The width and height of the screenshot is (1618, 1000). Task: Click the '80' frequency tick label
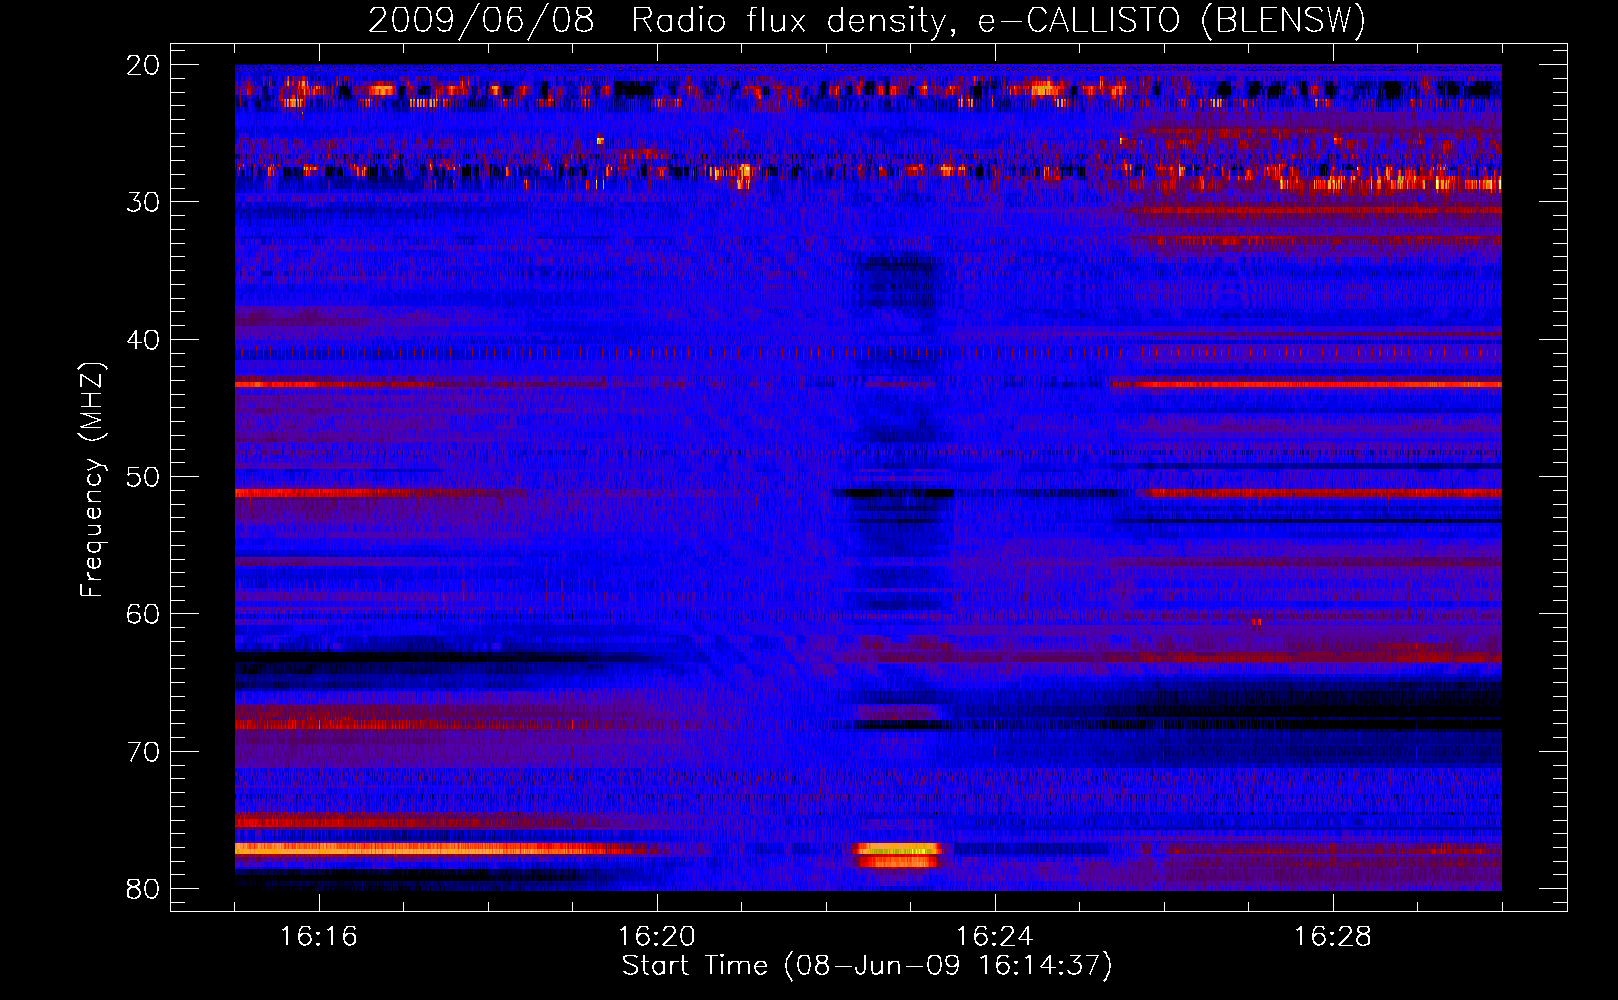point(144,889)
